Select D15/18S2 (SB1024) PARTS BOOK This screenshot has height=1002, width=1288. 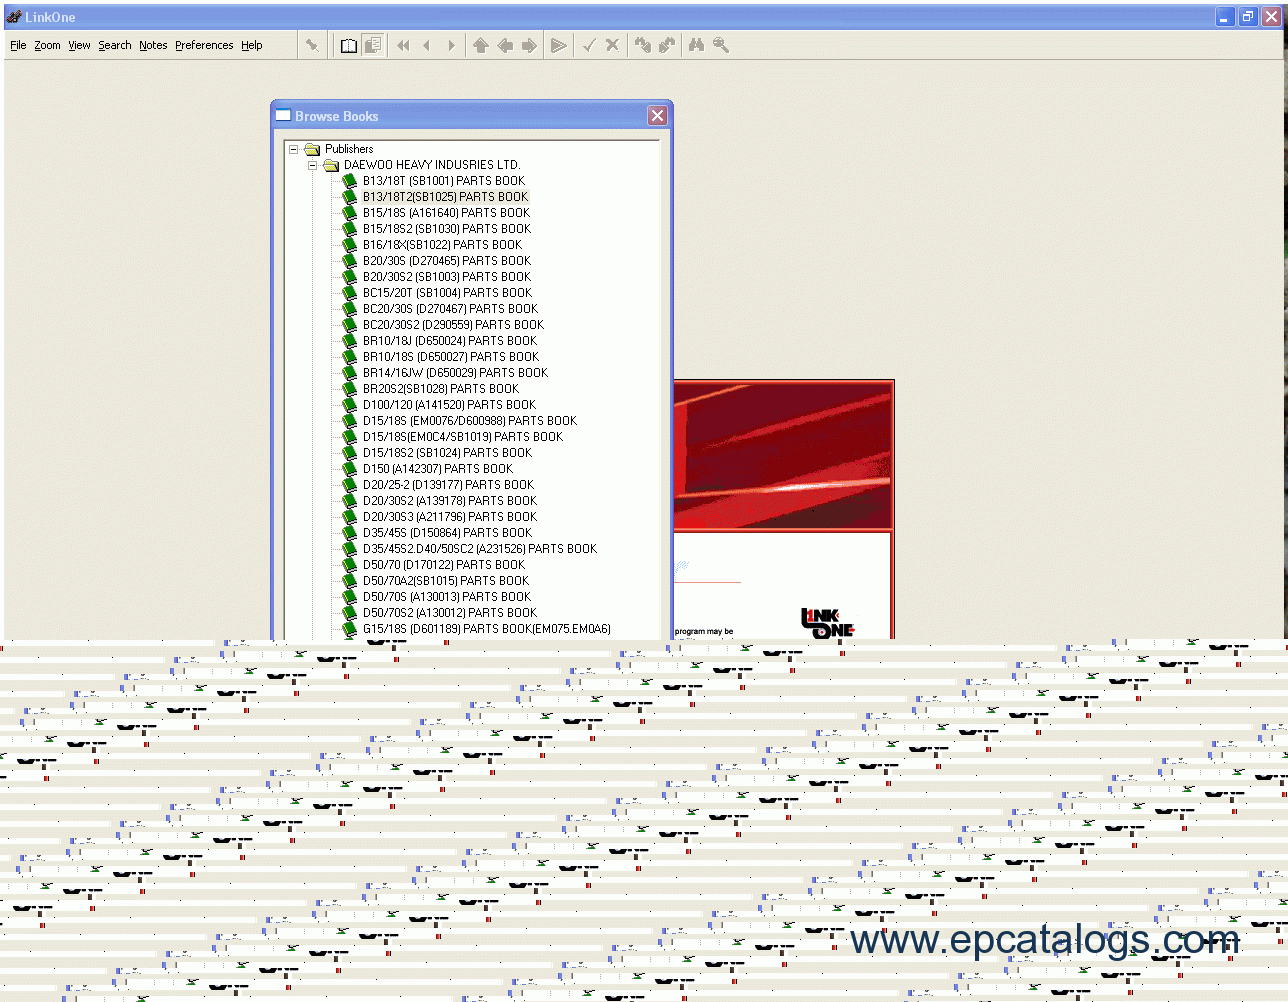pyautogui.click(x=447, y=453)
